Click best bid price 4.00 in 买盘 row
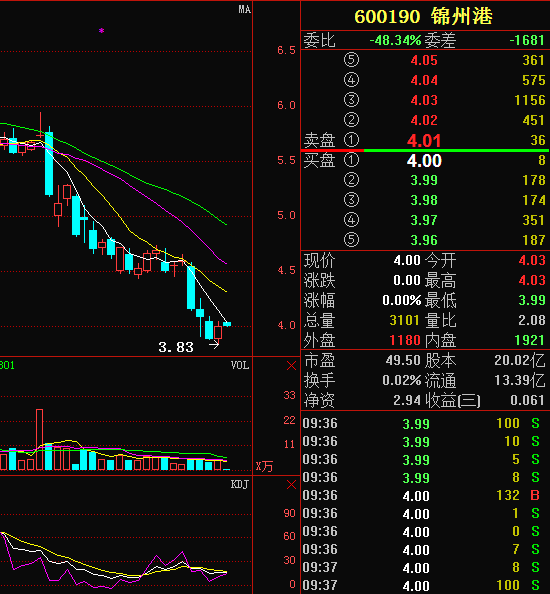Image resolution: width=550 pixels, height=594 pixels. click(x=424, y=161)
